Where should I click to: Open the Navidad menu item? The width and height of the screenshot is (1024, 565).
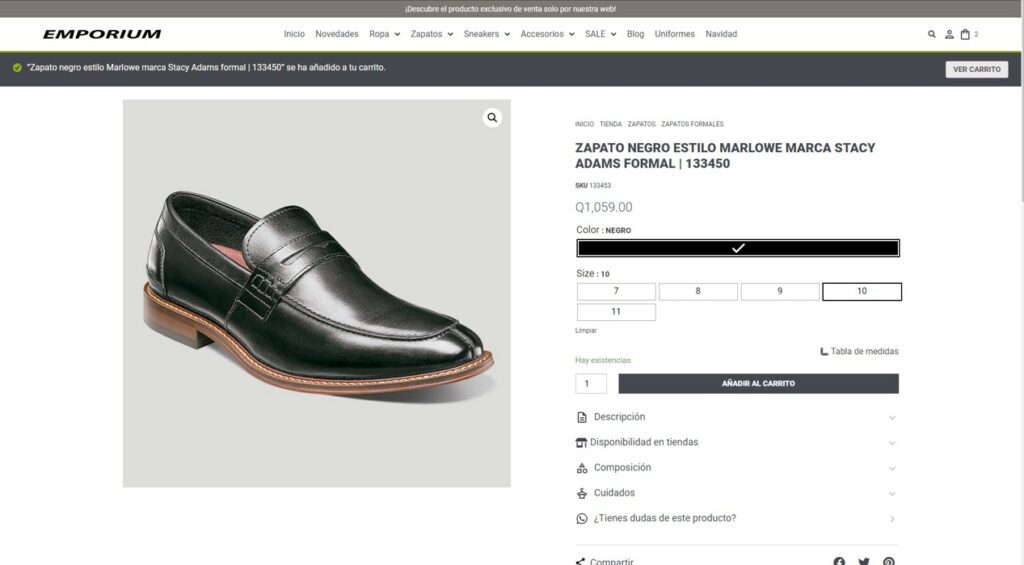pyautogui.click(x=721, y=34)
